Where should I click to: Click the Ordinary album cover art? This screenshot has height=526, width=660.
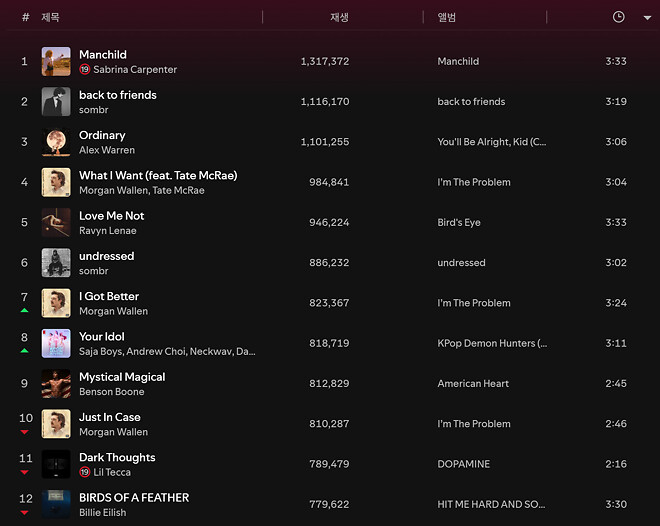pos(56,142)
